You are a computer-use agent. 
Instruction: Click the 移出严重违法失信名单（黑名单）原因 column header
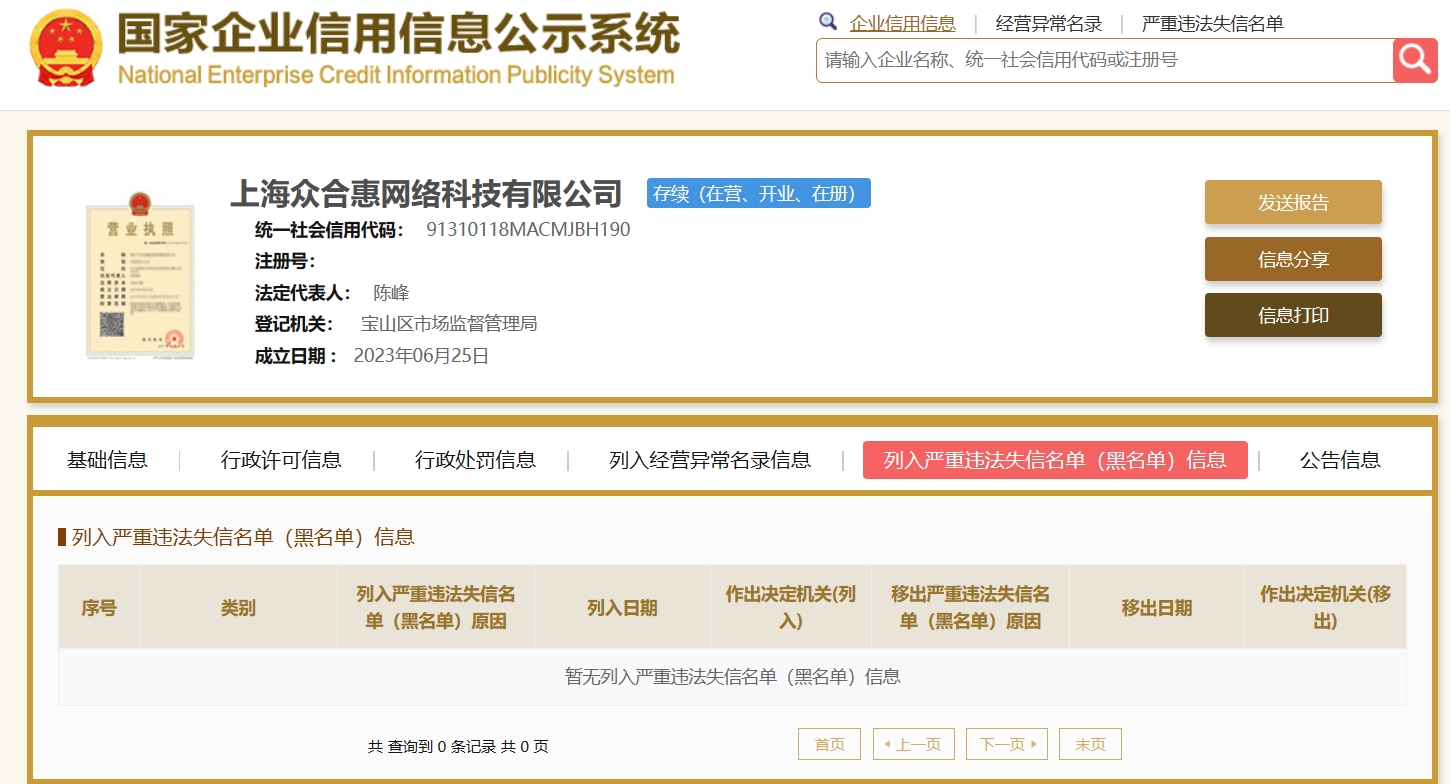[970, 607]
